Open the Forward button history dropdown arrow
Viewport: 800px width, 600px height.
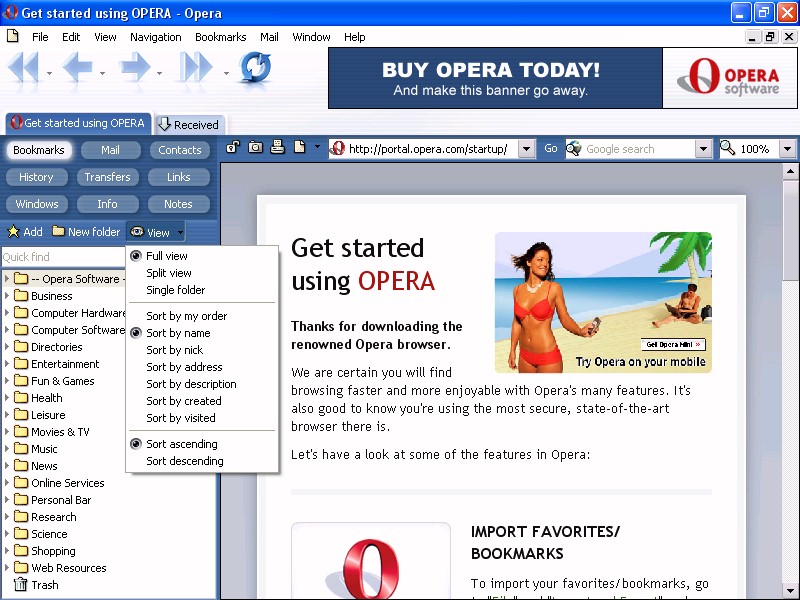tap(160, 73)
